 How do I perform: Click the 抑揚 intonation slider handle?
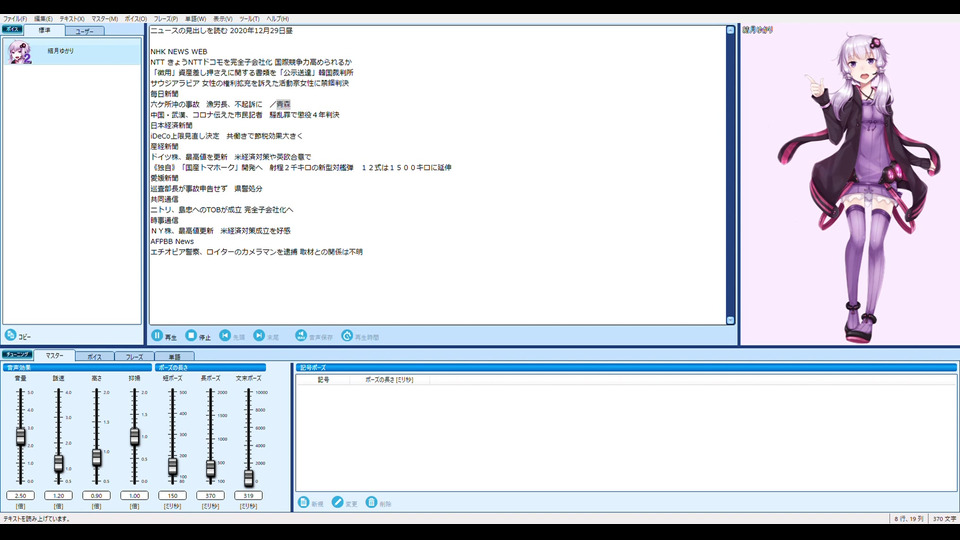click(x=135, y=436)
